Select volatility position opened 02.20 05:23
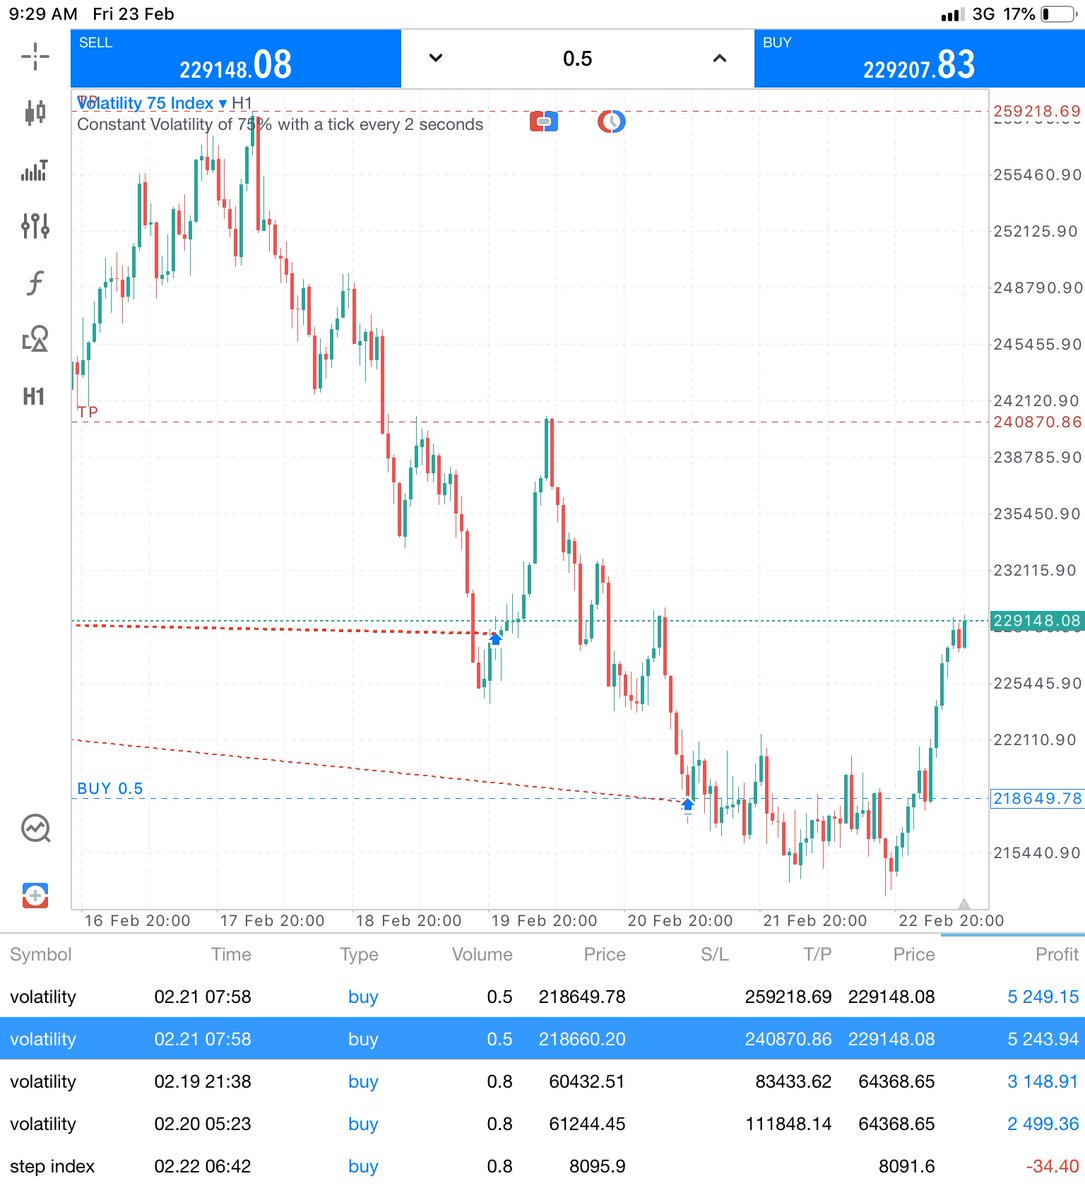This screenshot has height=1200, width=1085. [x=542, y=1124]
